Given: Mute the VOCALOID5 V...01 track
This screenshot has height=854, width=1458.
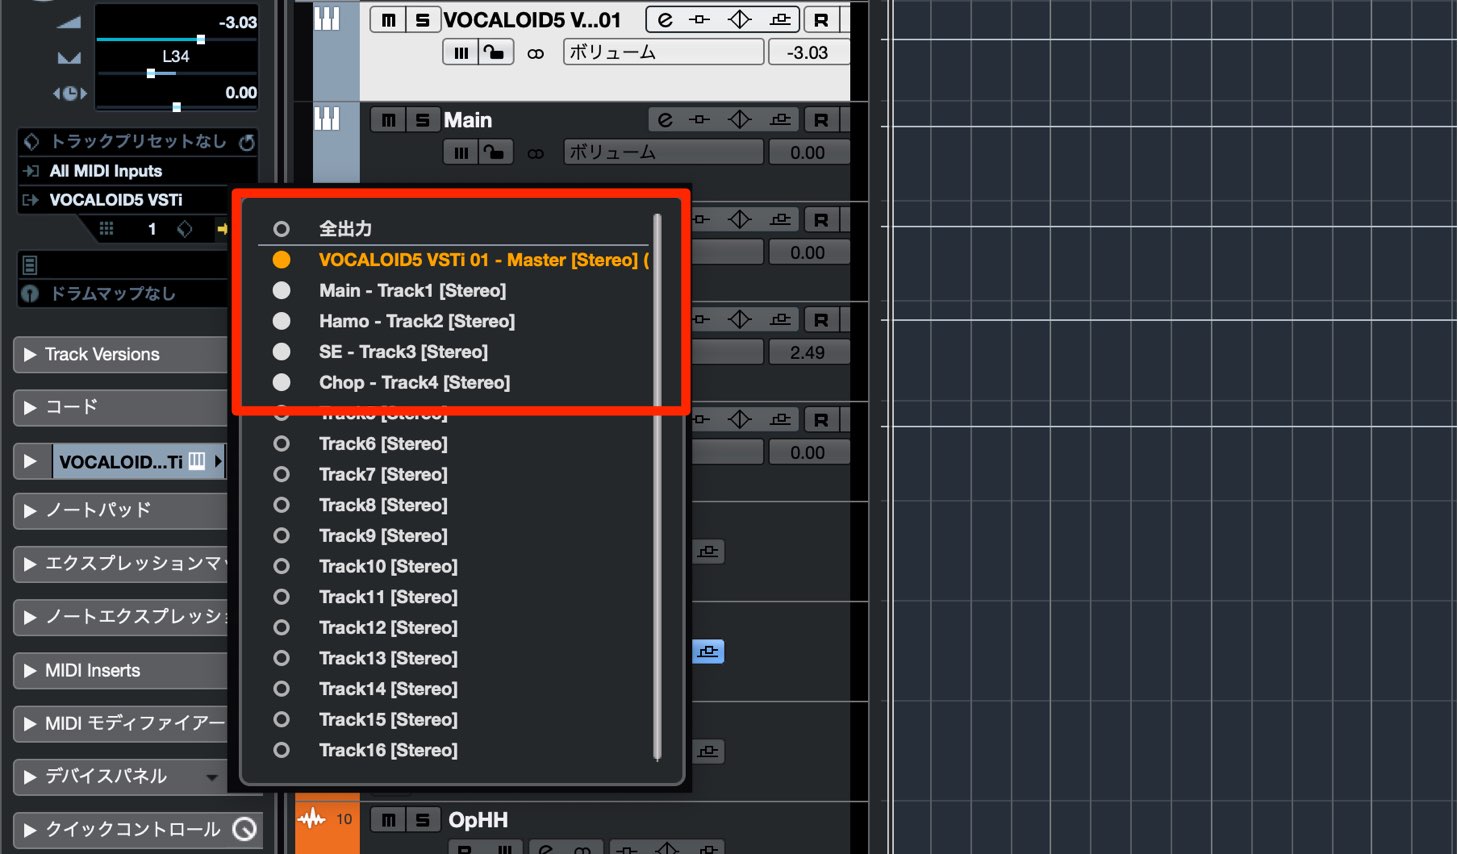Looking at the screenshot, I should 388,19.
